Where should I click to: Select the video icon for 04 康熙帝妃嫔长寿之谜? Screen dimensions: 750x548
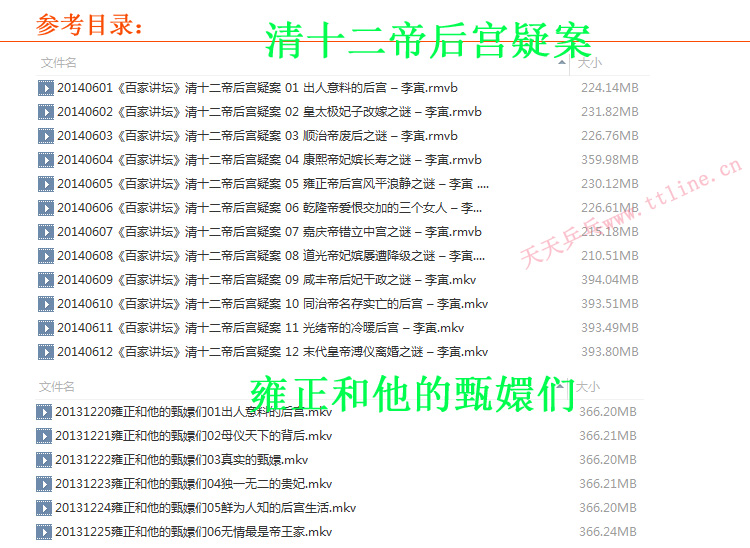click(x=45, y=160)
